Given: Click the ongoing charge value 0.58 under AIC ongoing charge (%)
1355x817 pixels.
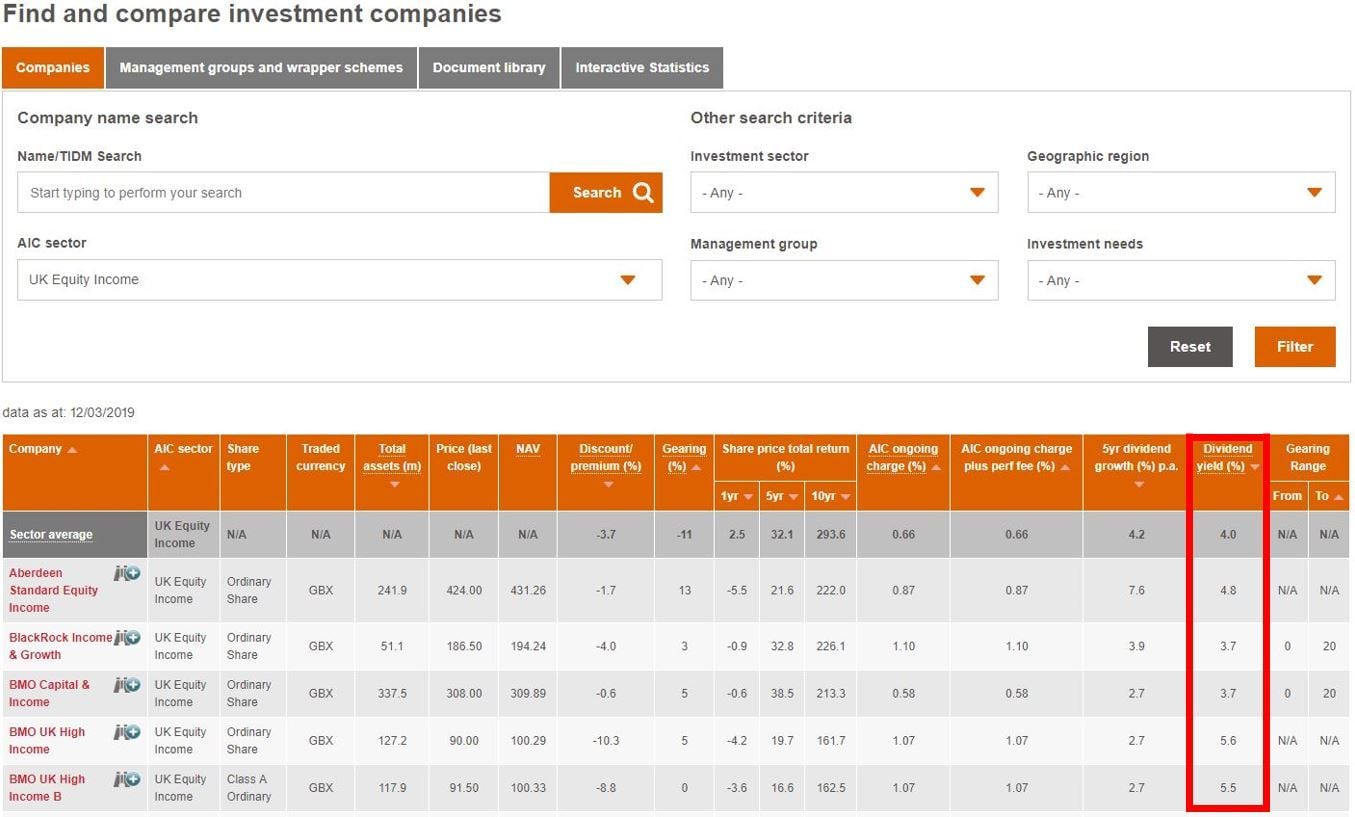Looking at the screenshot, I should 903,694.
